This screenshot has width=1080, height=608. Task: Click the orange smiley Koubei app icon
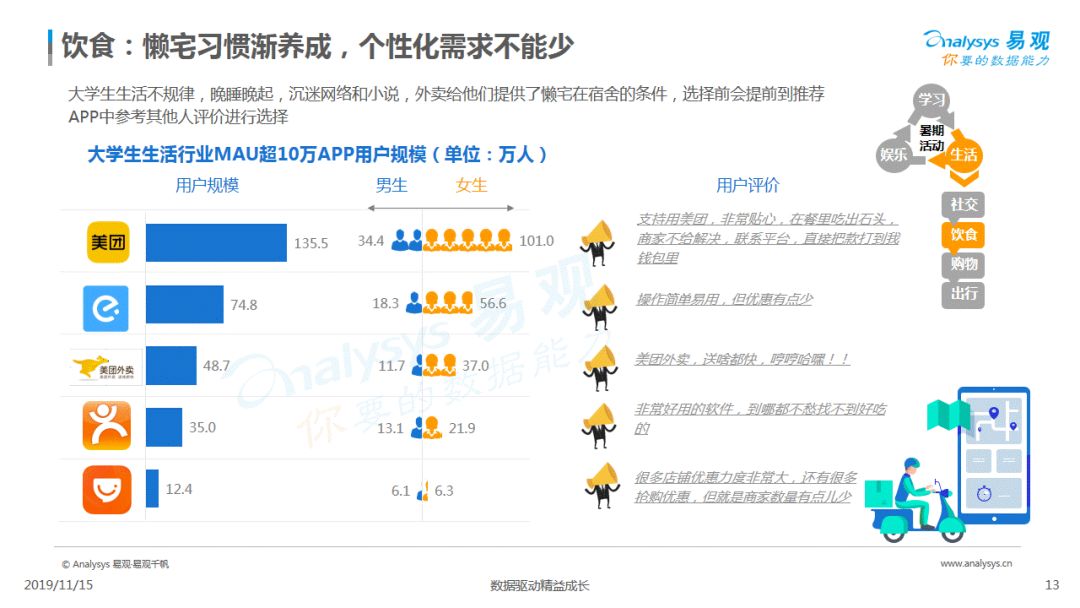click(x=107, y=490)
